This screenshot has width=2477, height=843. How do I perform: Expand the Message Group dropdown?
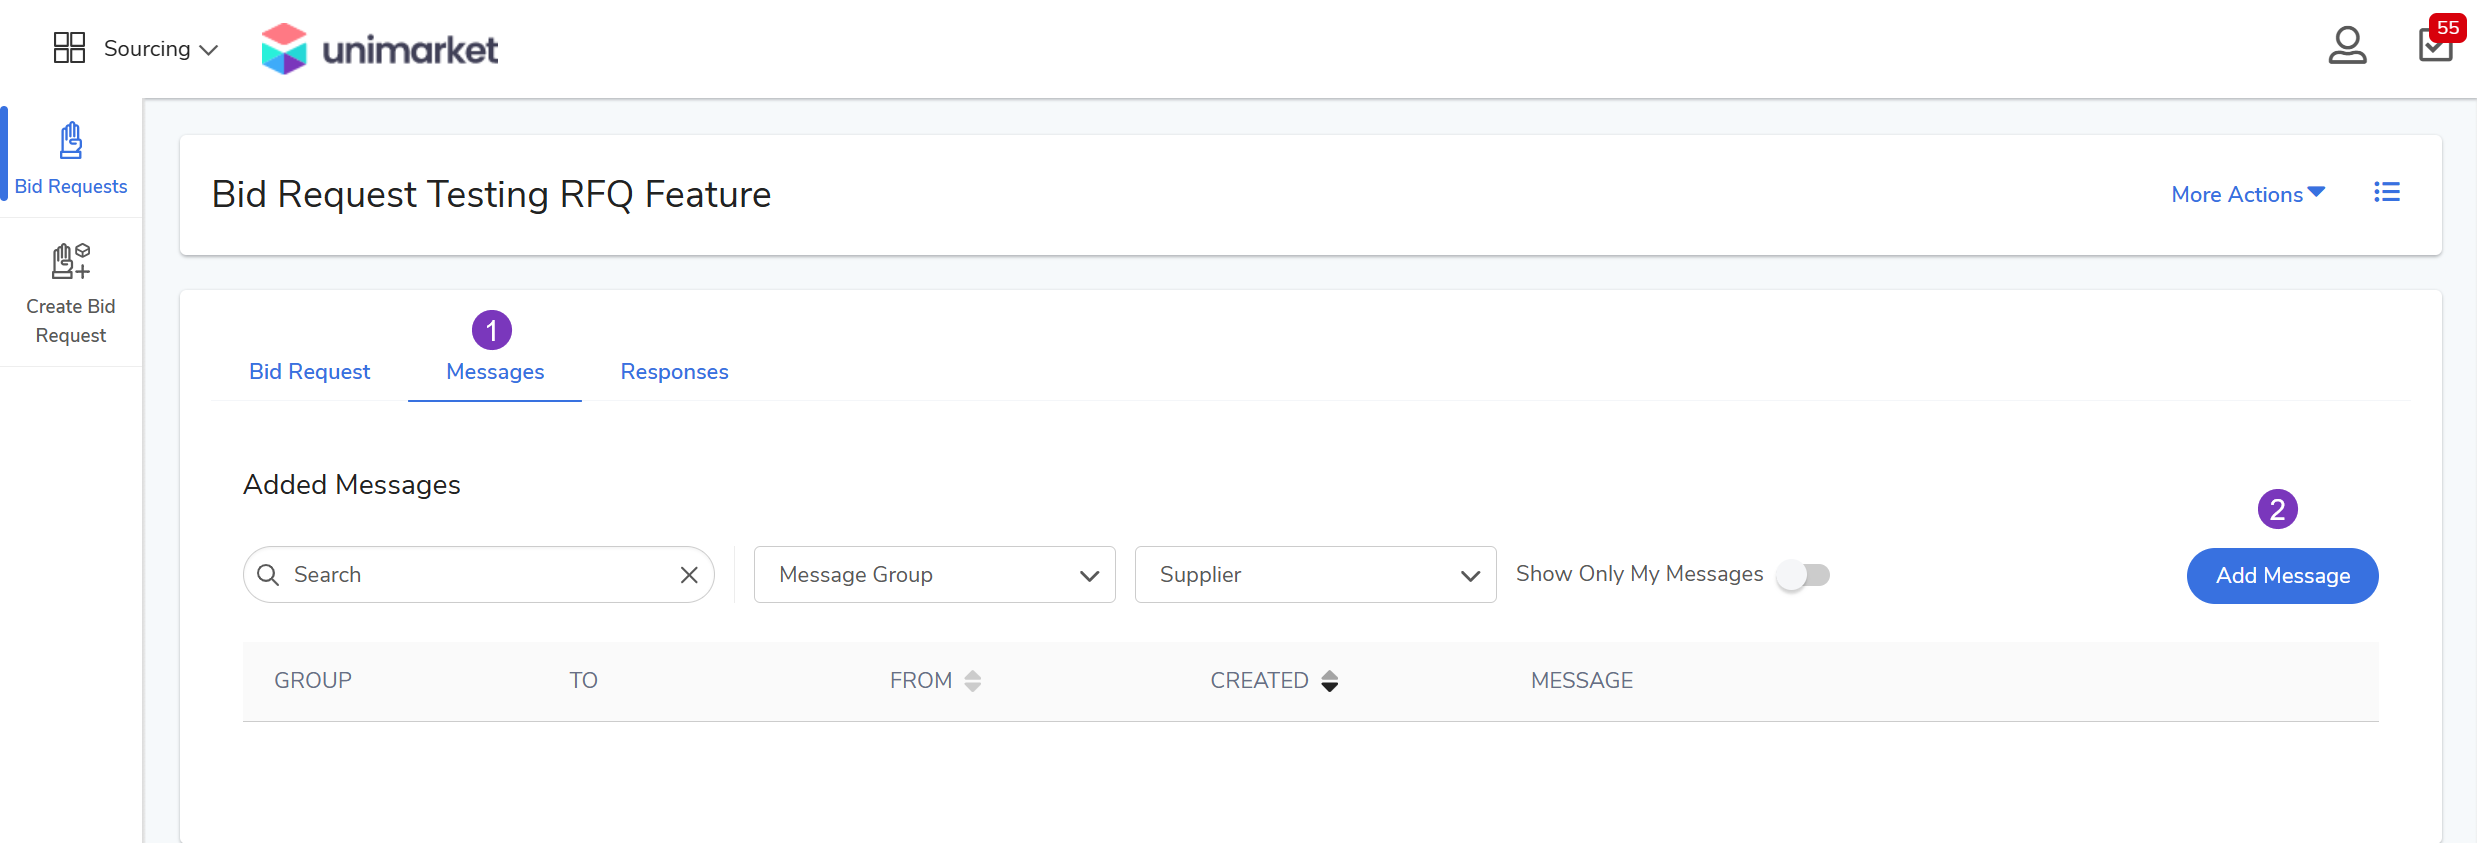click(934, 575)
